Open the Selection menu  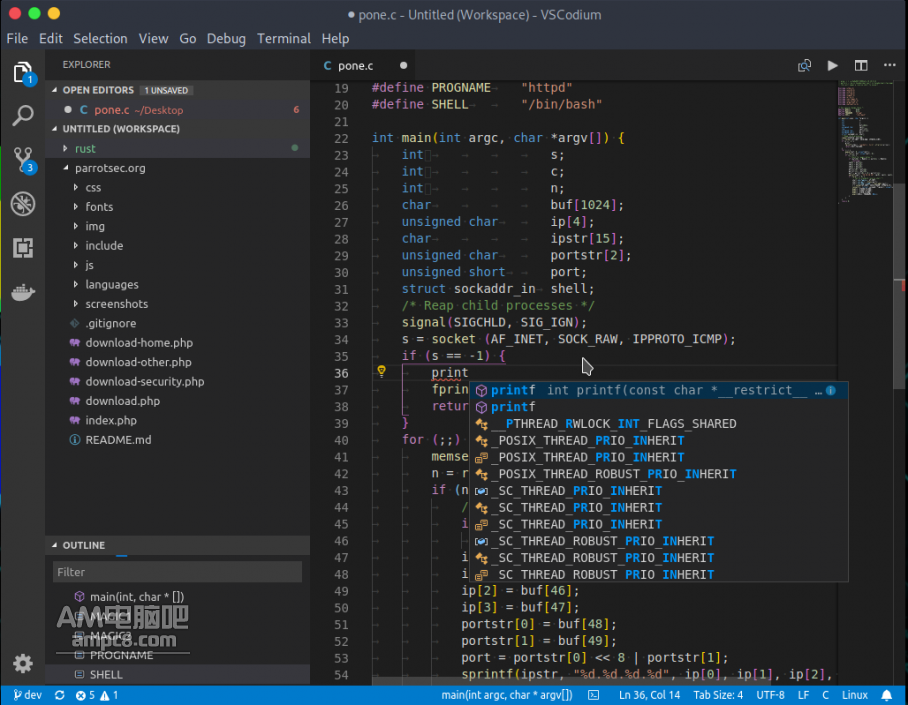(x=100, y=38)
